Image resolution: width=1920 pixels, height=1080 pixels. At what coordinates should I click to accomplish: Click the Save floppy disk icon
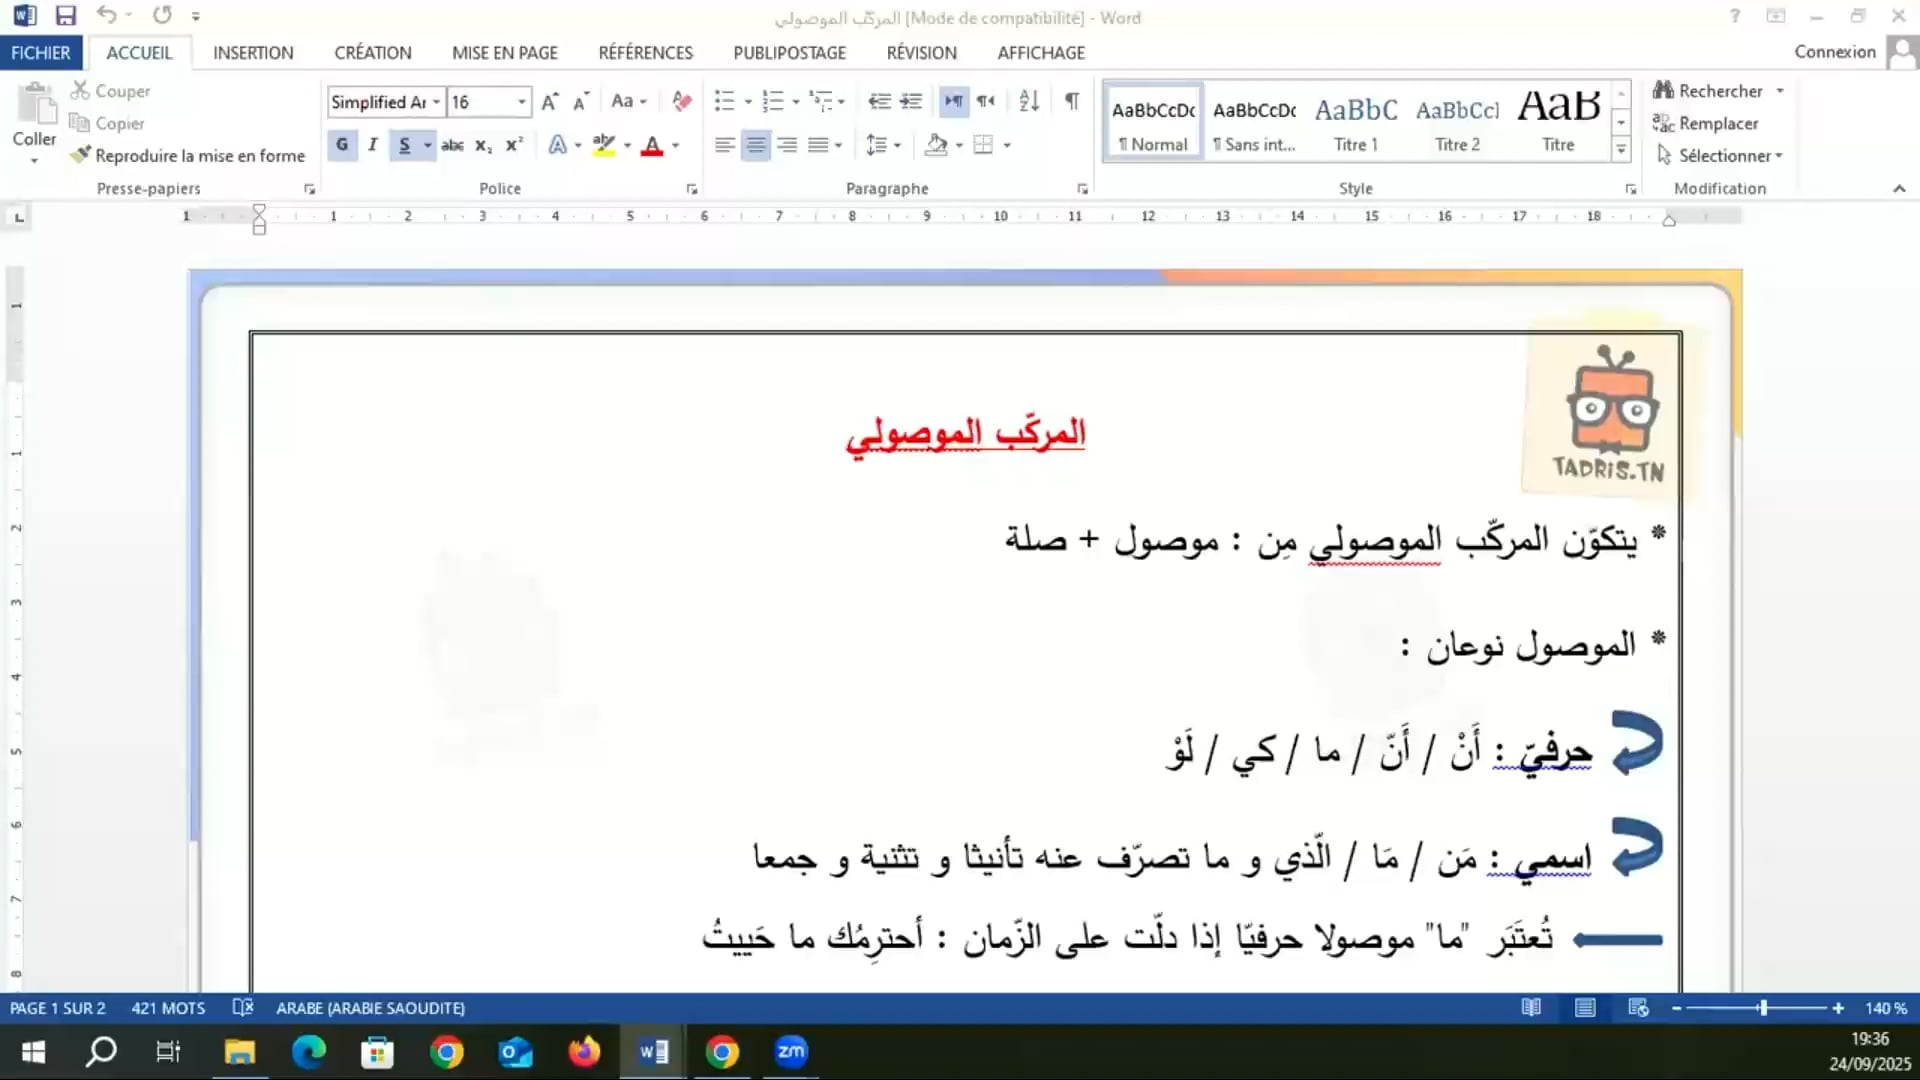point(66,16)
